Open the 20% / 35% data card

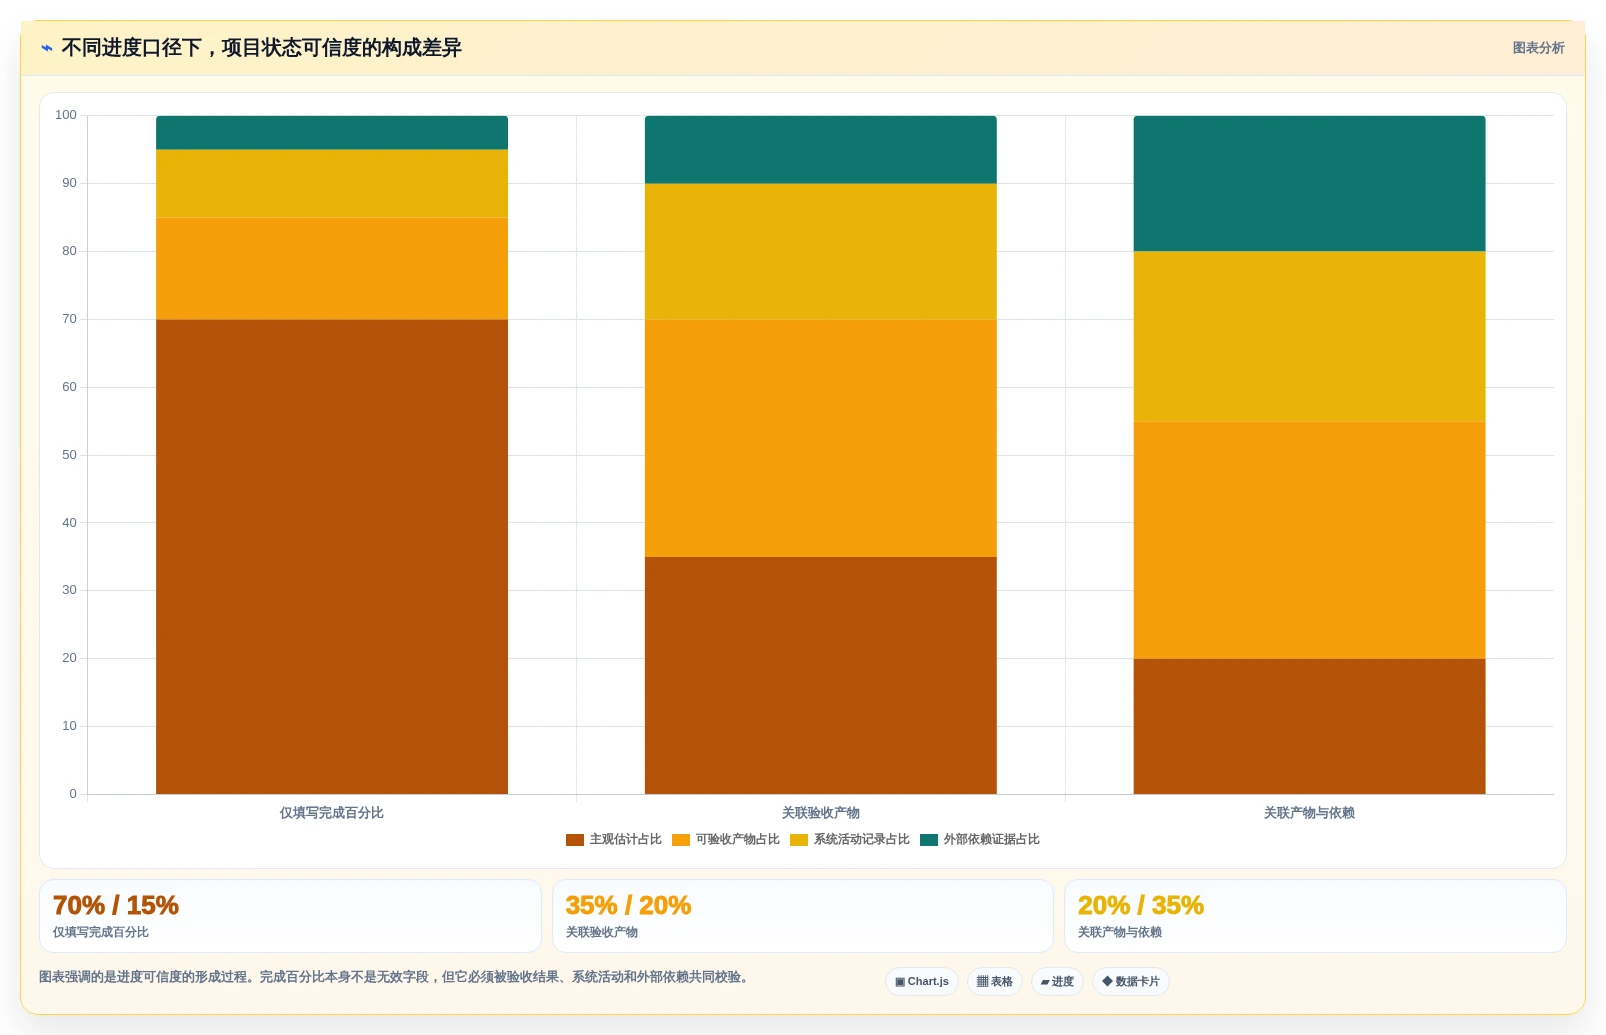(x=1315, y=916)
